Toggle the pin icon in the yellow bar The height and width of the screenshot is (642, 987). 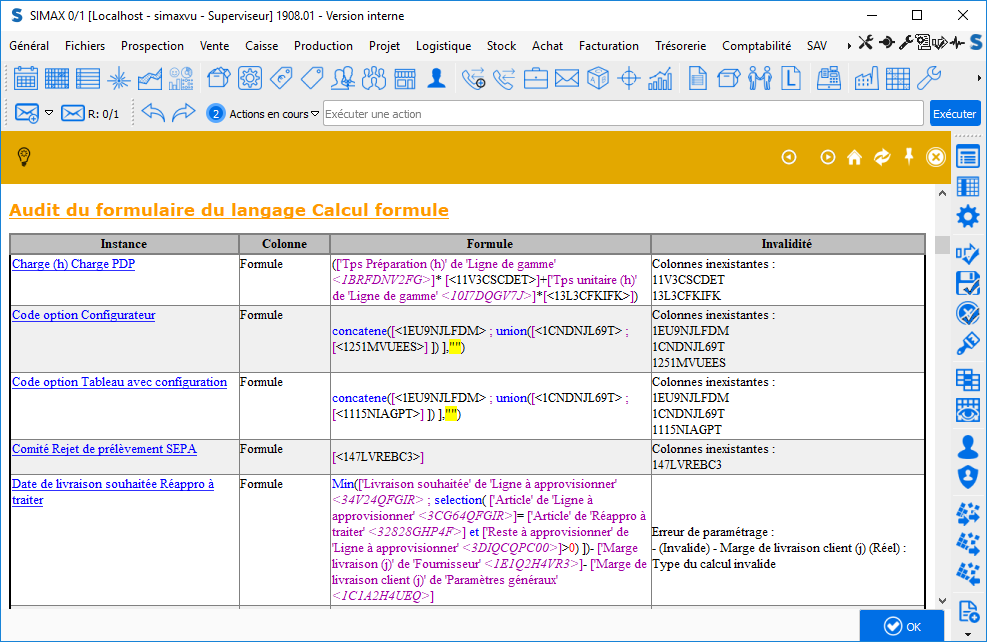click(x=909, y=157)
